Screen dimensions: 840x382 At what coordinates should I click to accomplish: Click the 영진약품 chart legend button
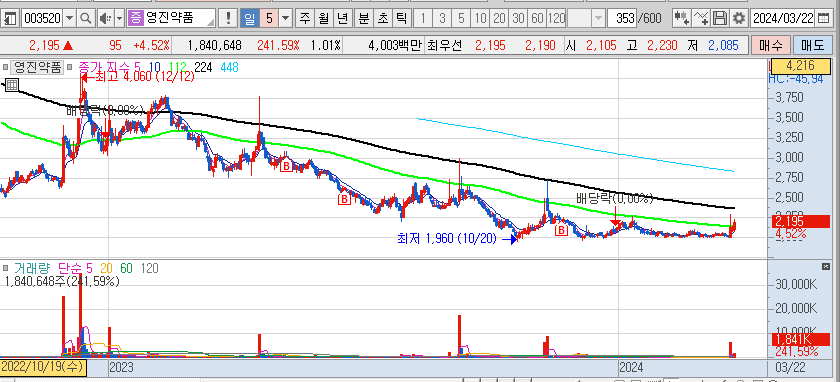[37, 68]
